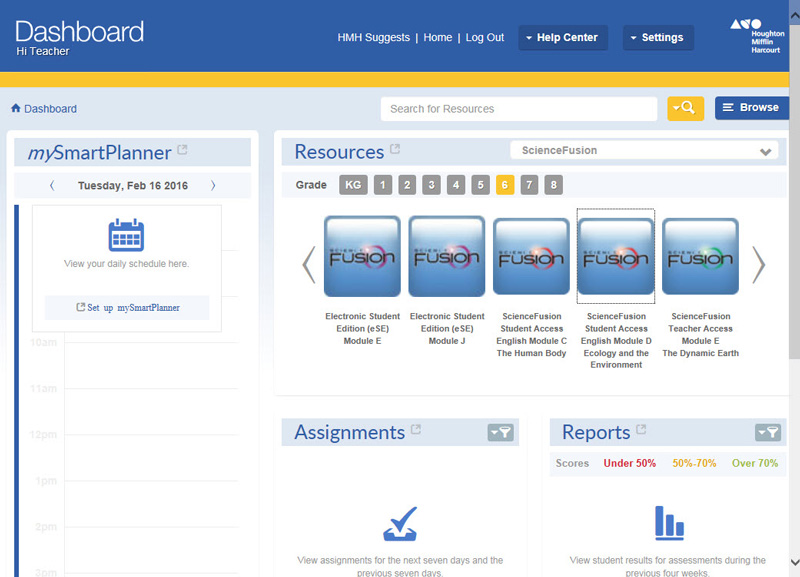Click the yellow search magnifier button
Viewport: 800px width, 577px height.
point(686,108)
